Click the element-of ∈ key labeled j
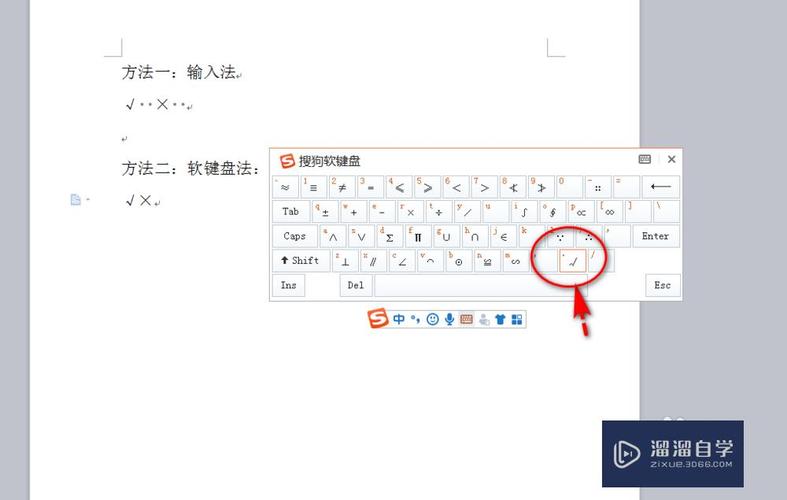787x500 pixels. (503, 236)
